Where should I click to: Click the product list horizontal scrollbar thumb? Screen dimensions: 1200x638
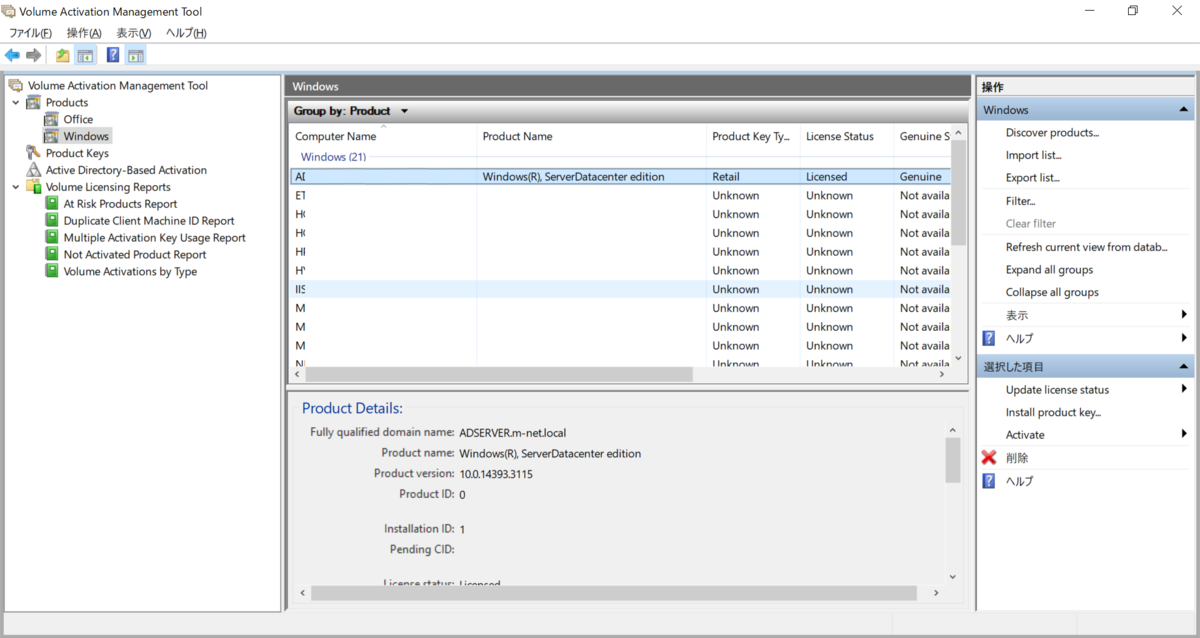click(498, 374)
